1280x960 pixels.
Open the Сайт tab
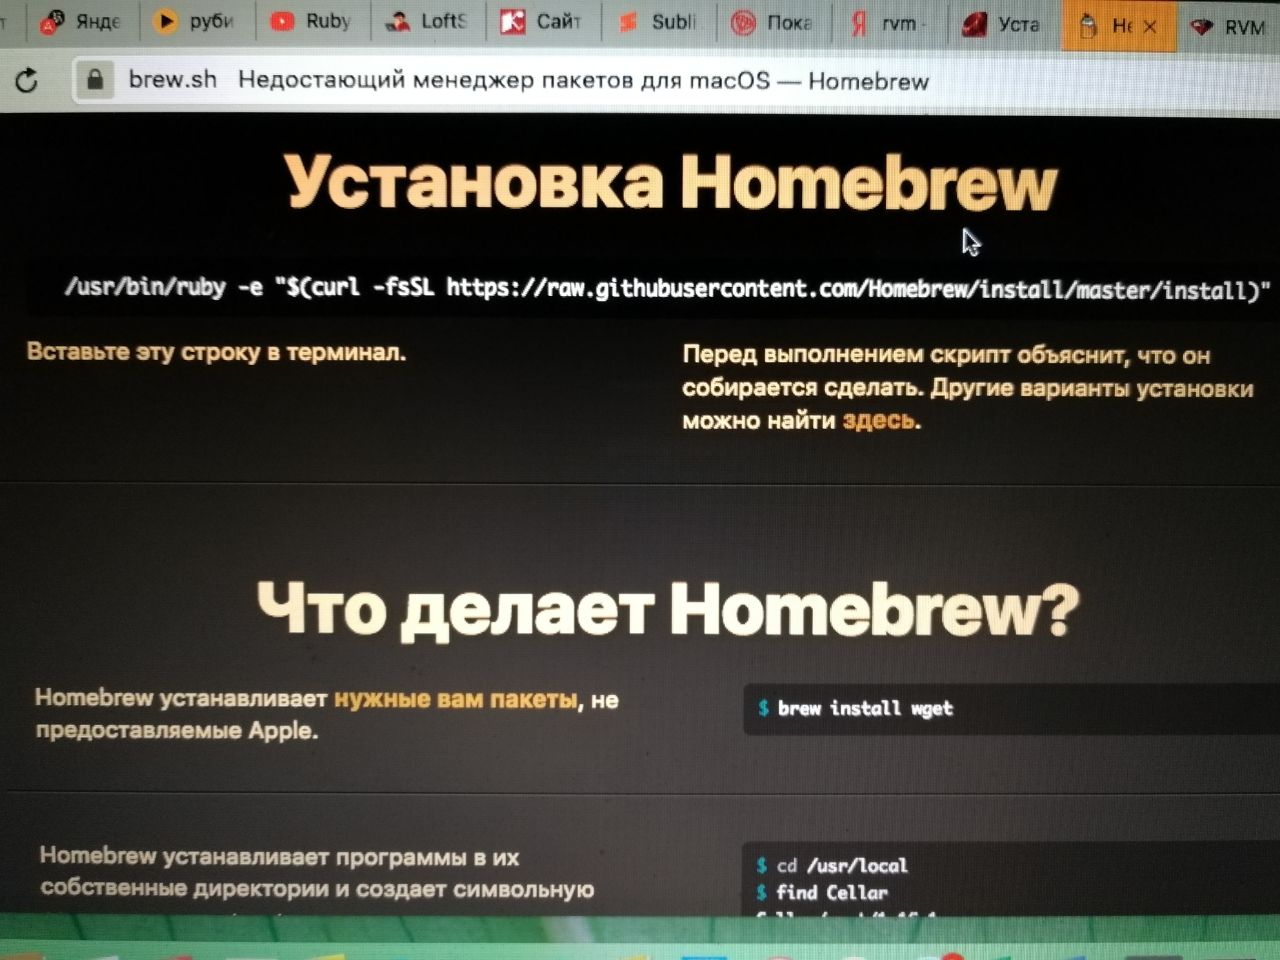541,21
